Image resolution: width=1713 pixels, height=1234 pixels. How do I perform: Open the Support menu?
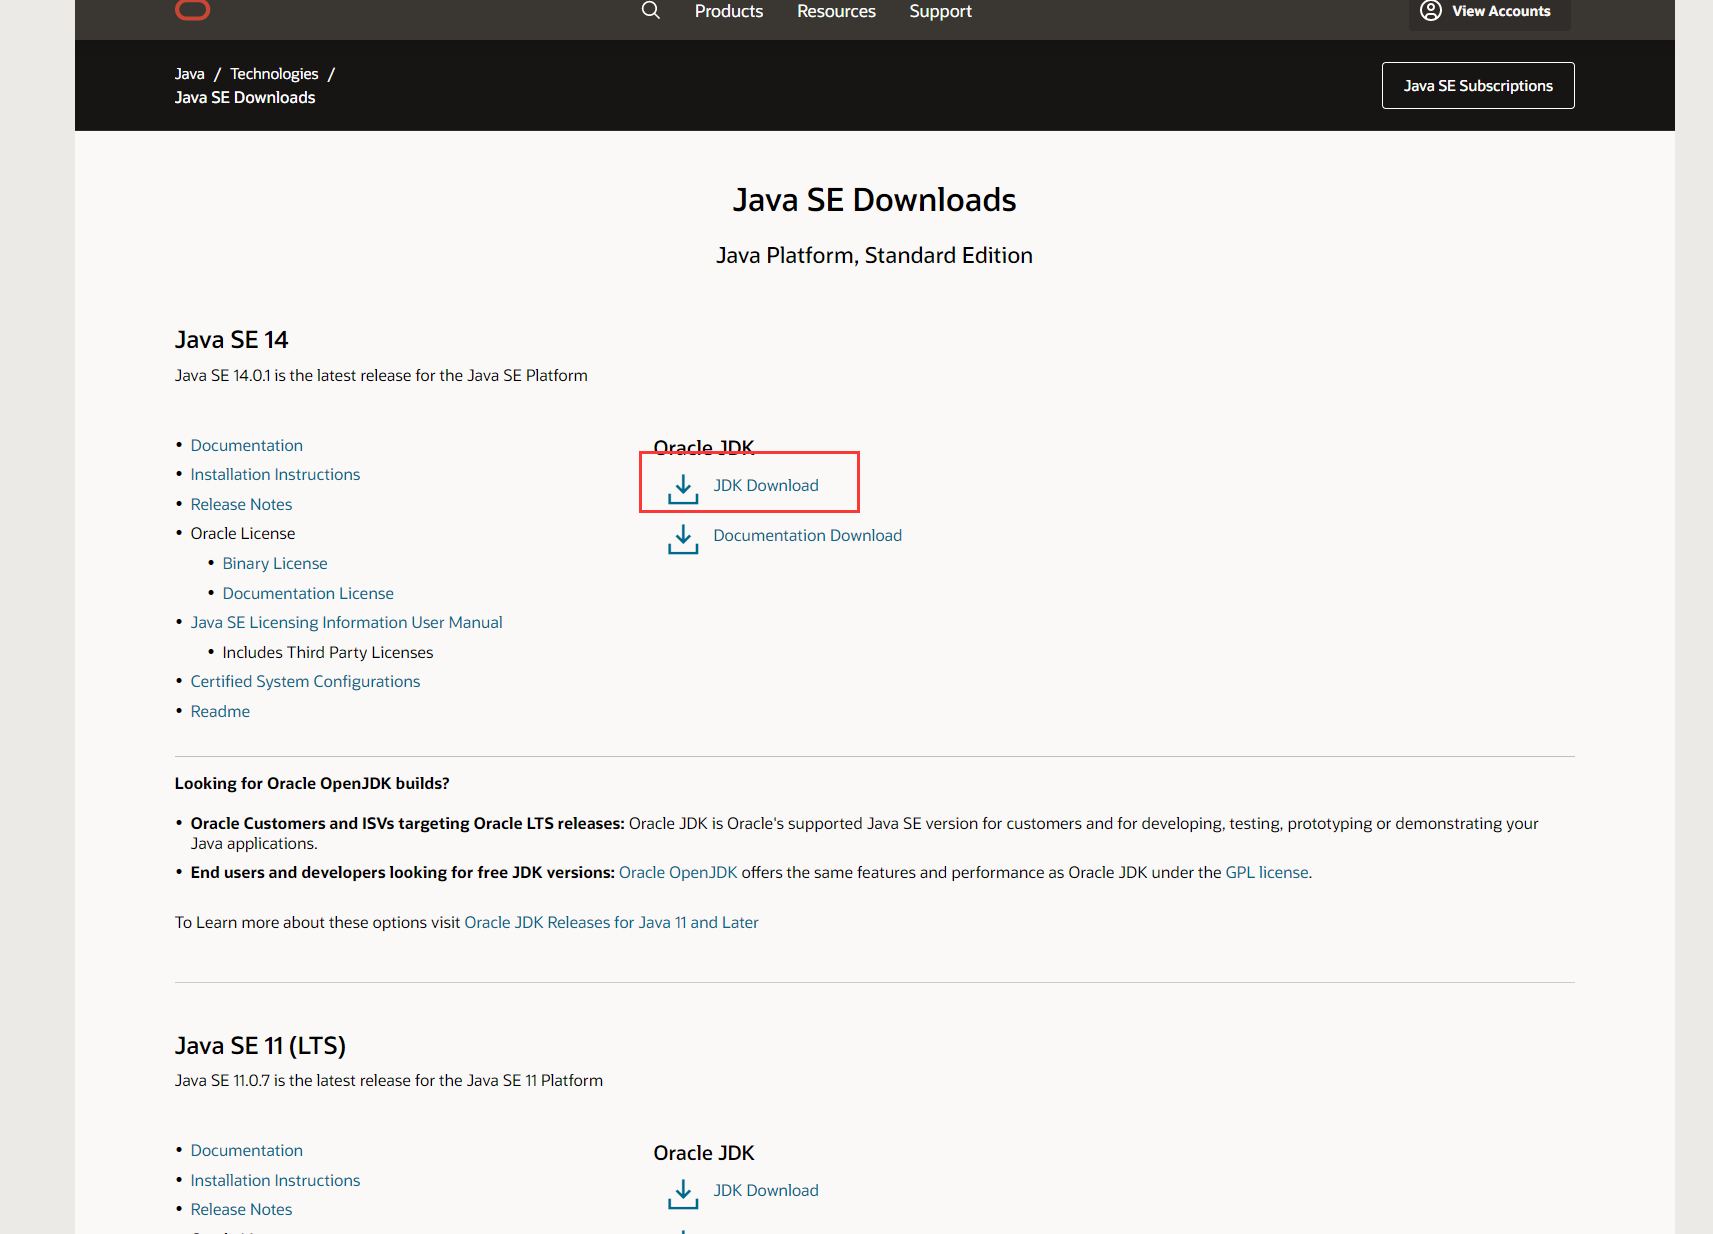[940, 11]
